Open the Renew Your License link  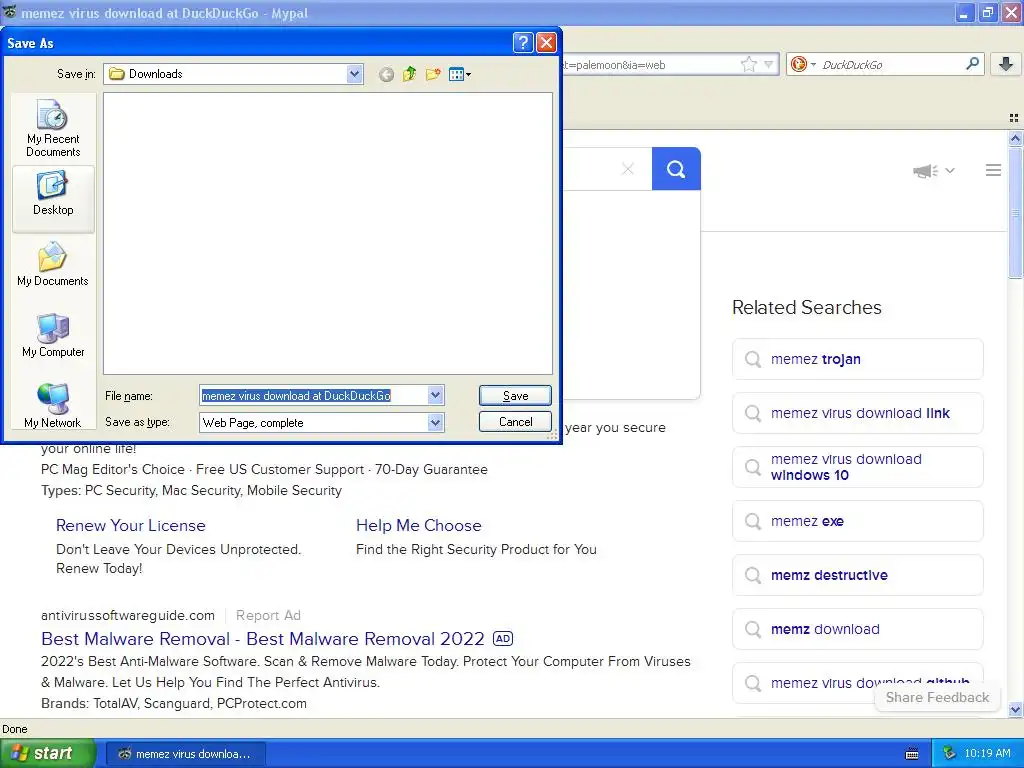point(131,525)
